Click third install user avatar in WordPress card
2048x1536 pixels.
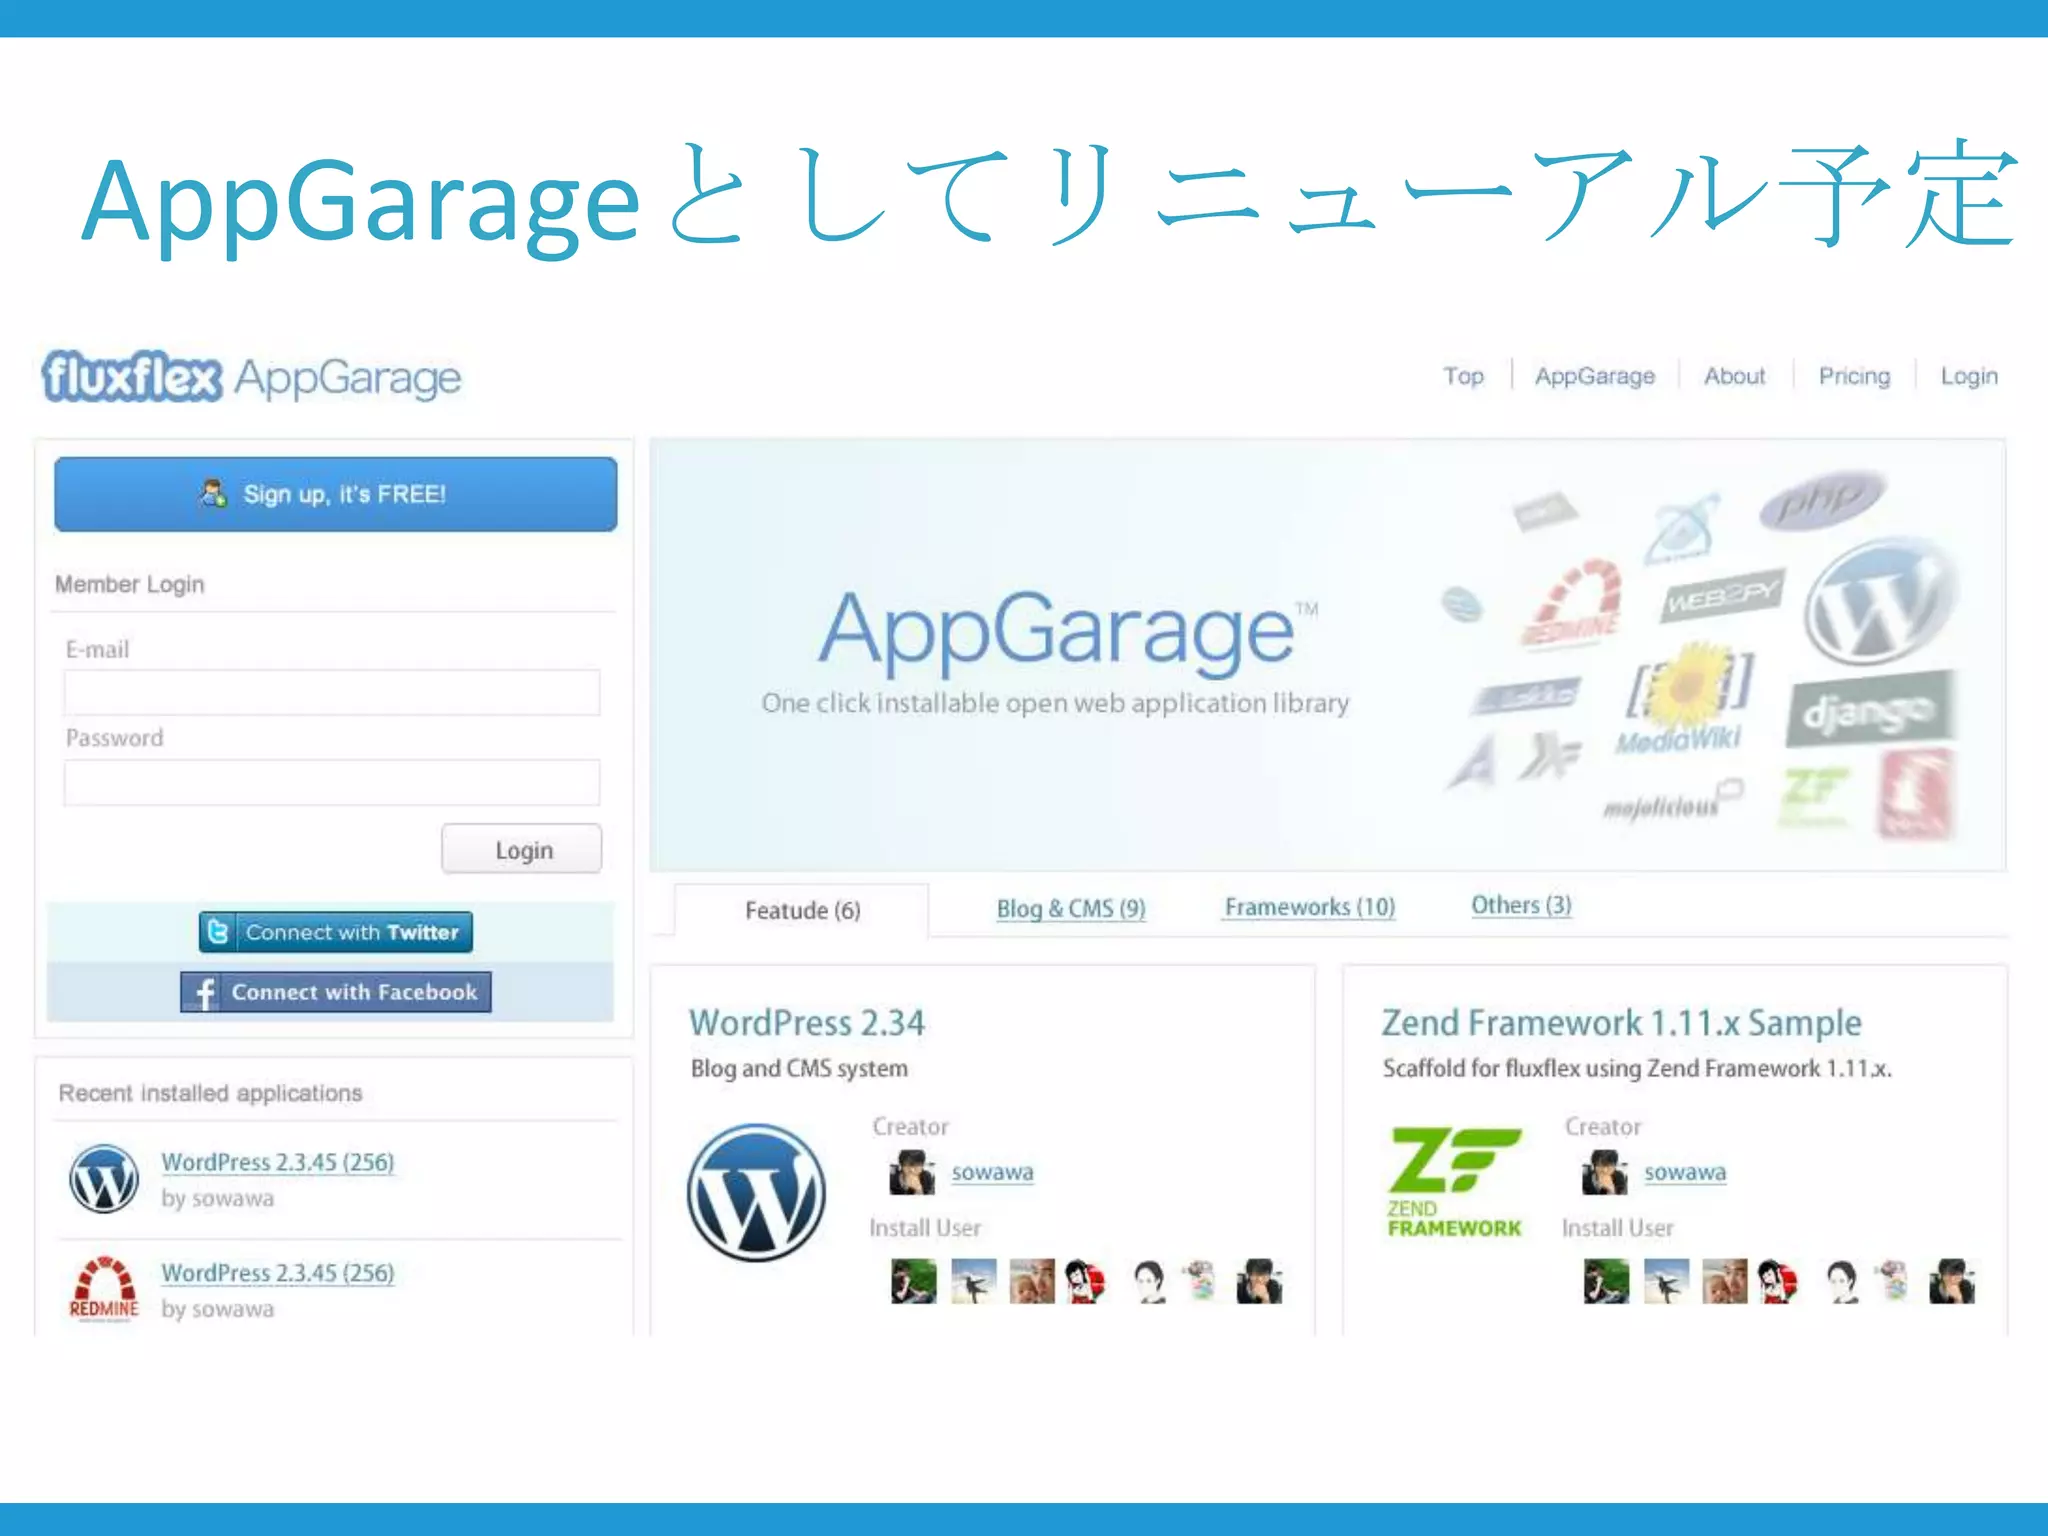[x=1032, y=1281]
